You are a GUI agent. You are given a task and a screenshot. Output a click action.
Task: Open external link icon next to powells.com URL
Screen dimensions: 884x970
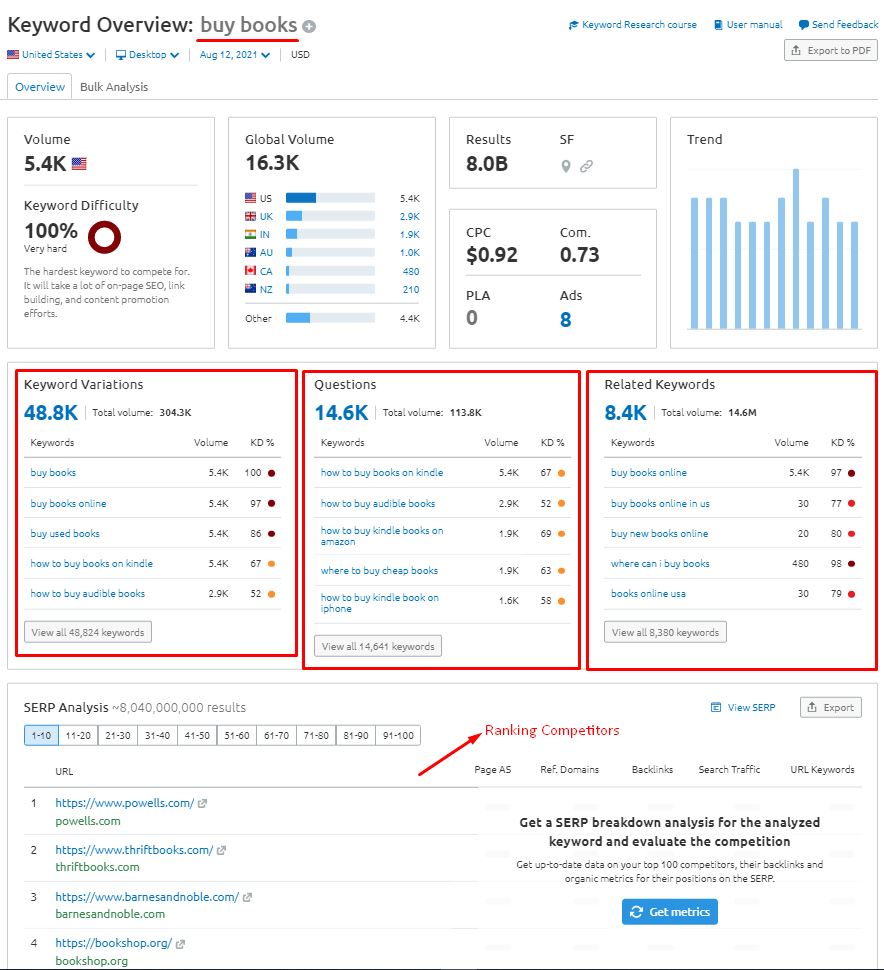pyautogui.click(x=203, y=803)
